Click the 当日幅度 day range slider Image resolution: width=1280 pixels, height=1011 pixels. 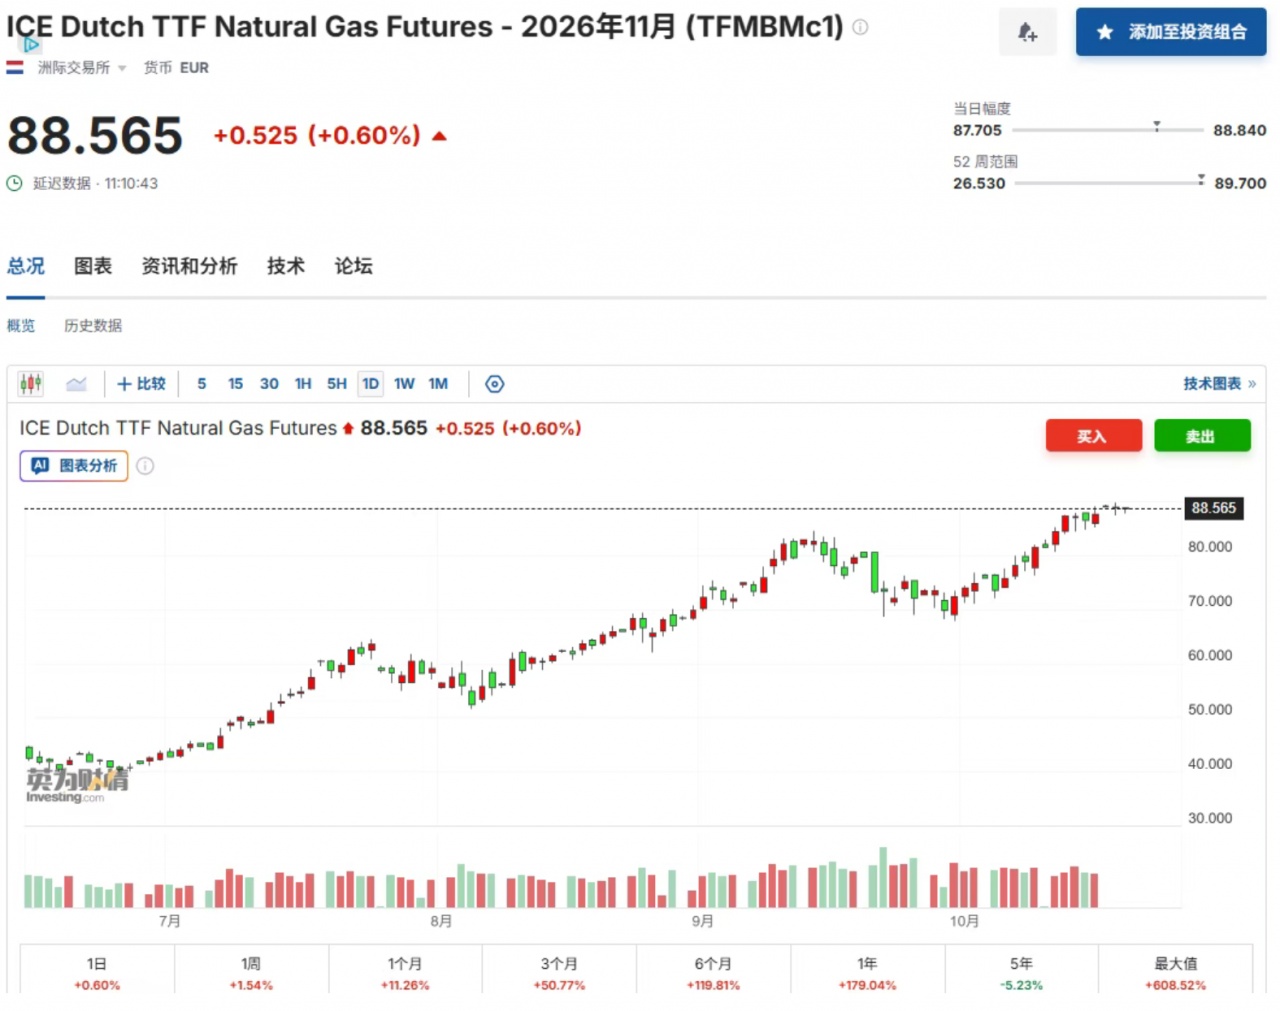click(1108, 130)
